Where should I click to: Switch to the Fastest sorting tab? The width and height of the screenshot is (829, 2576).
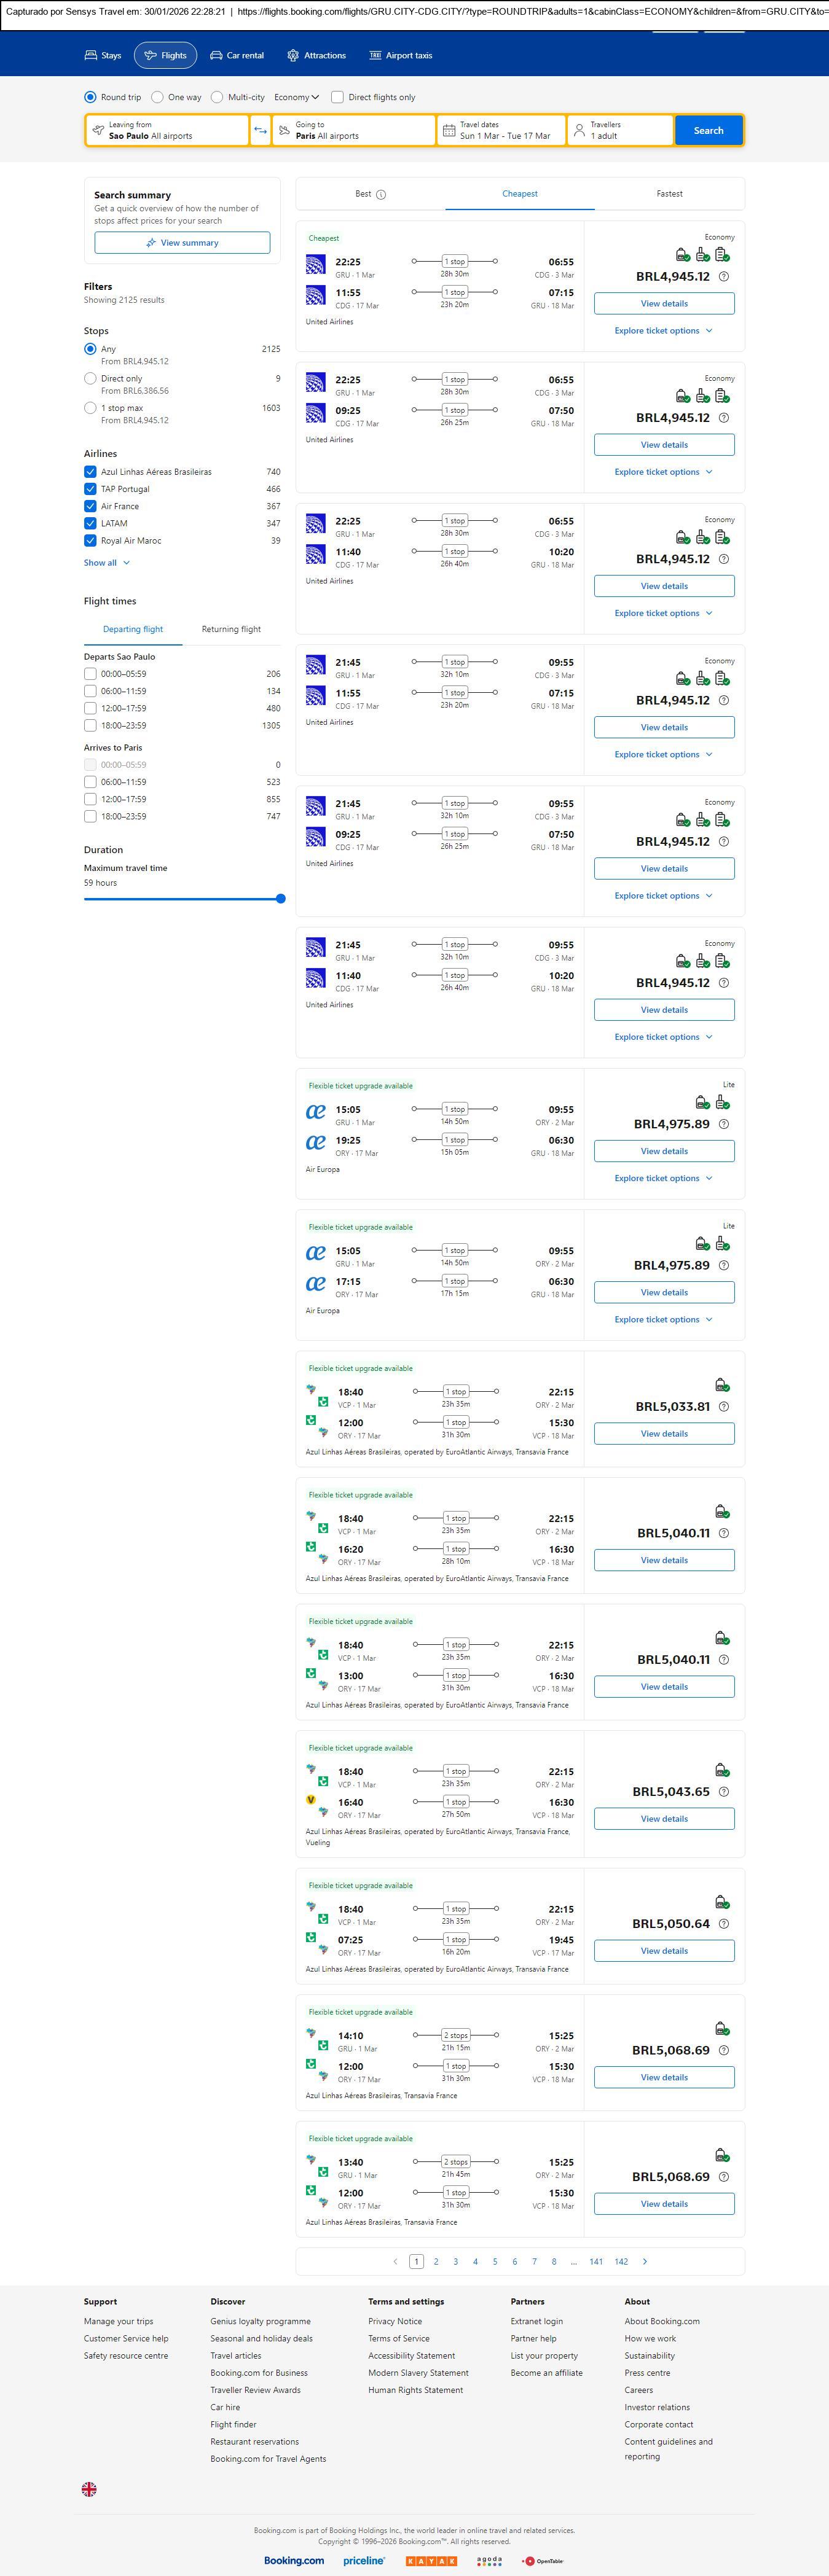pyautogui.click(x=669, y=194)
